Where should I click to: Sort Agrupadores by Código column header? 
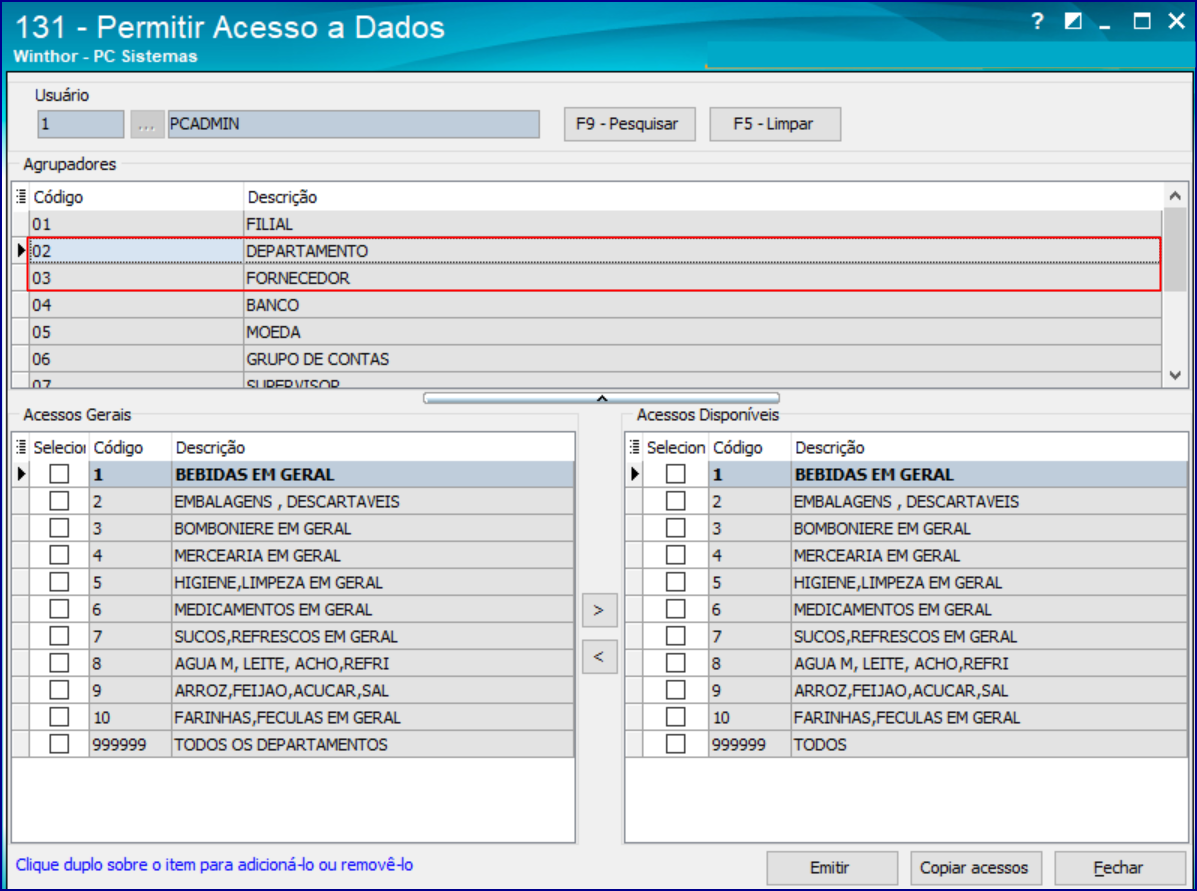[x=136, y=197]
